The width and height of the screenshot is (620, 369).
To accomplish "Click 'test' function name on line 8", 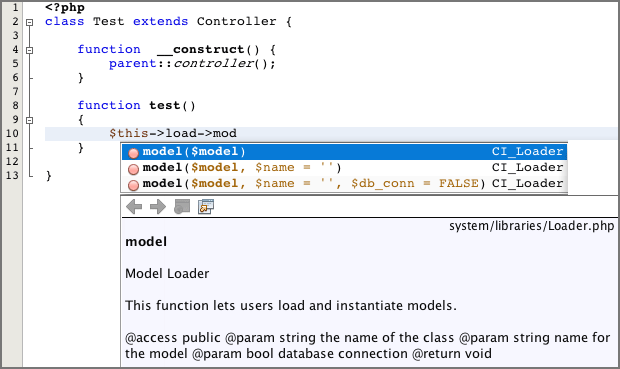I will coord(164,105).
